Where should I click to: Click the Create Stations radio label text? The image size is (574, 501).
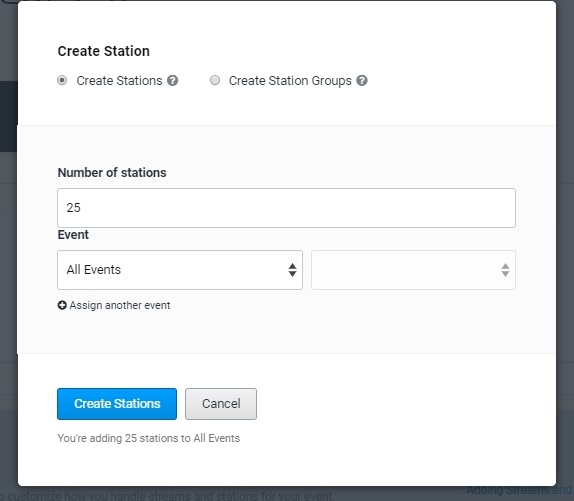pos(119,81)
